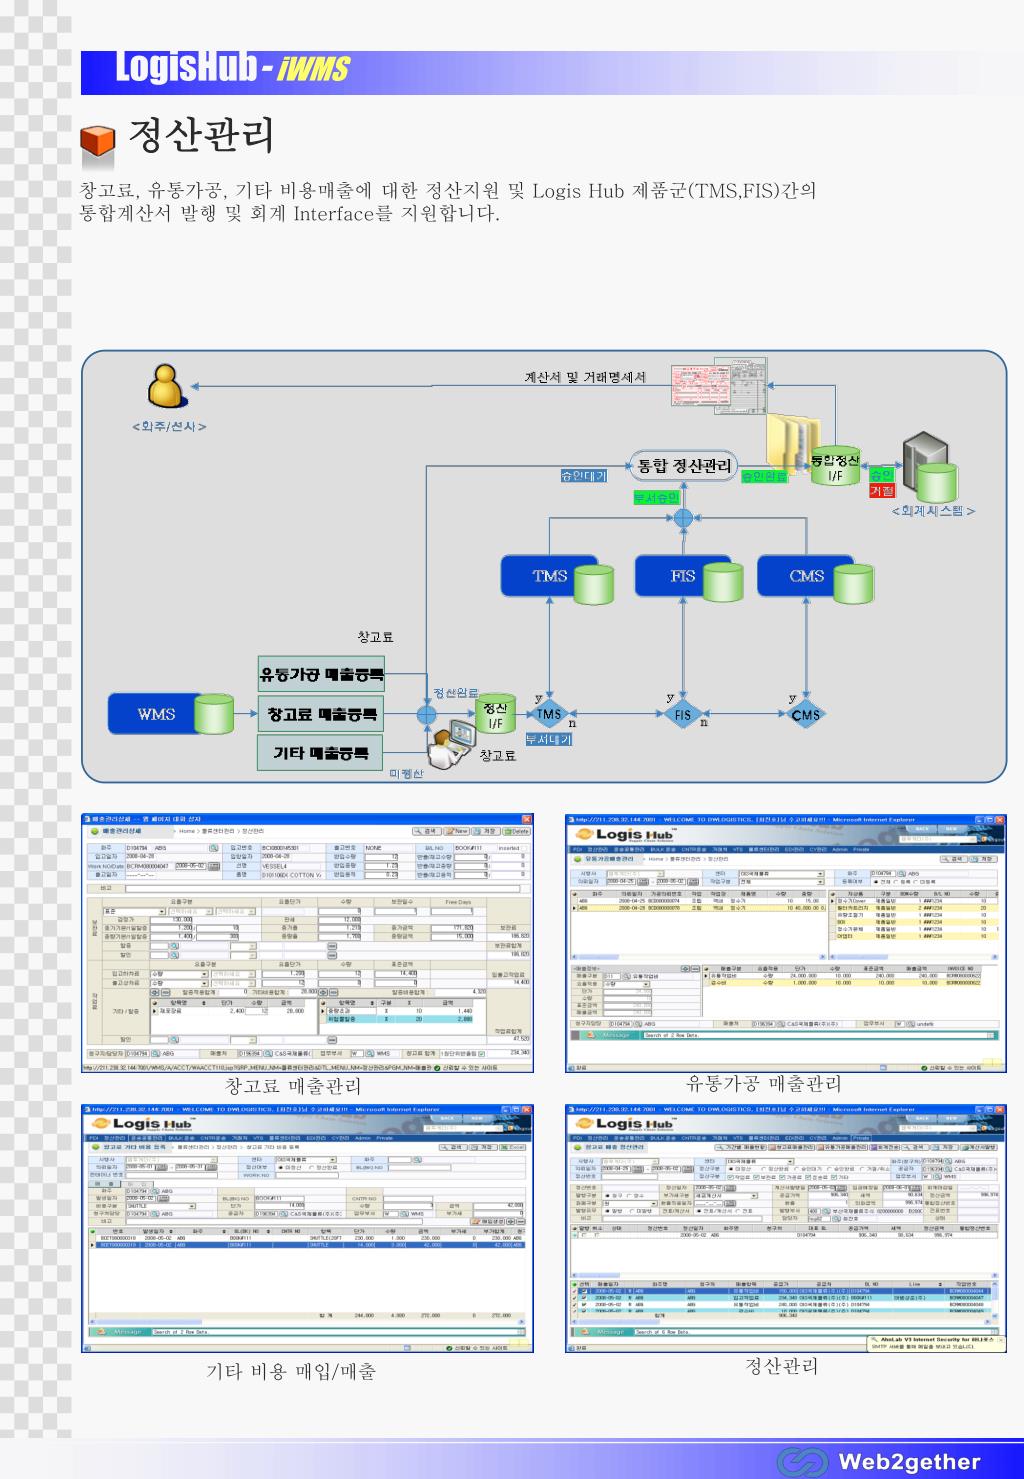Image resolution: width=1024 pixels, height=1479 pixels.
Task: Click the 부서승인 green label
Action: (x=656, y=497)
